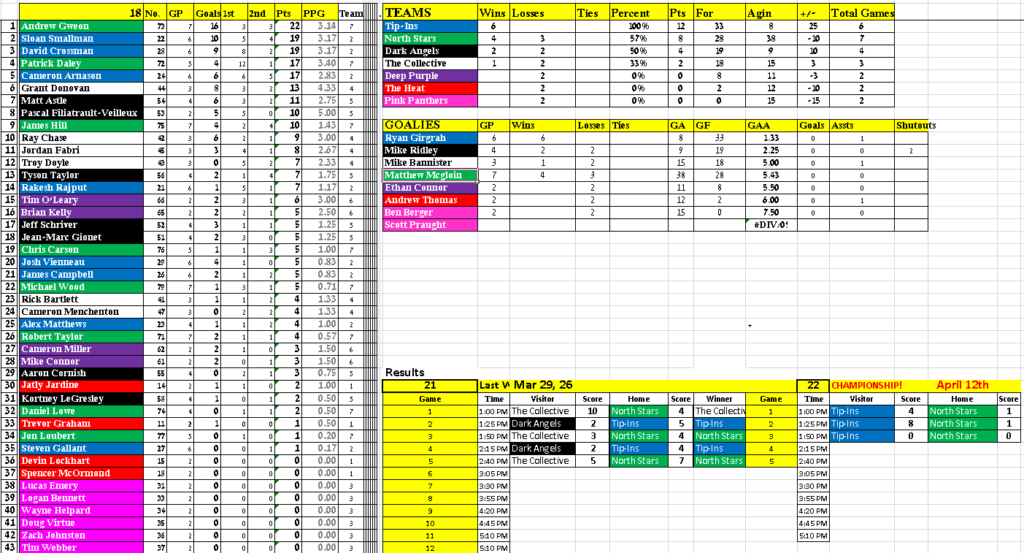Select the TEAMS table header cell
1024x553 pixels.
(430, 13)
